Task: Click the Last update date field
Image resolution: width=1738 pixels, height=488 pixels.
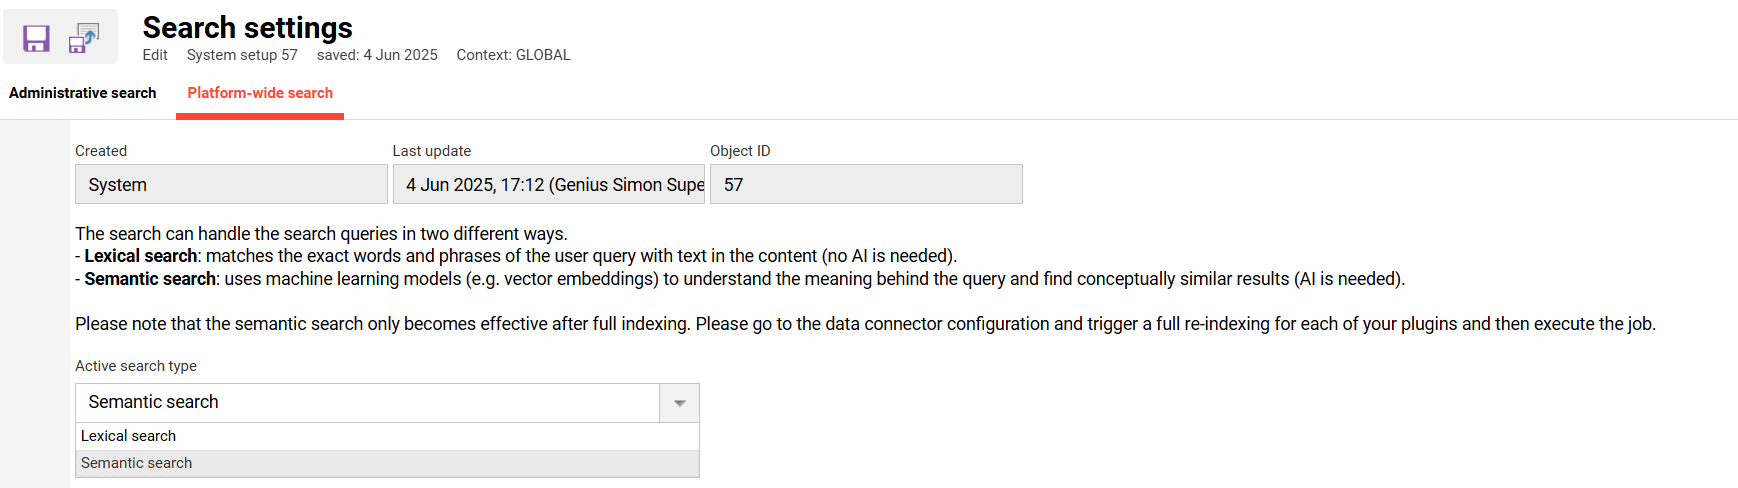Action: (548, 185)
